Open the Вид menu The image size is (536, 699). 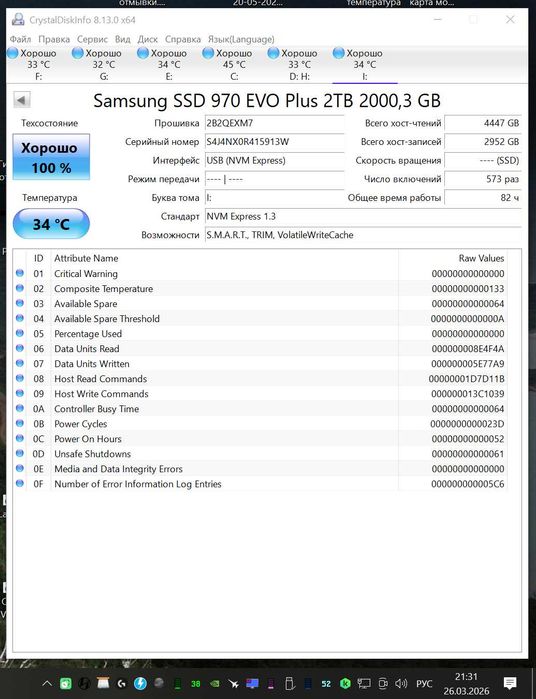[123, 39]
